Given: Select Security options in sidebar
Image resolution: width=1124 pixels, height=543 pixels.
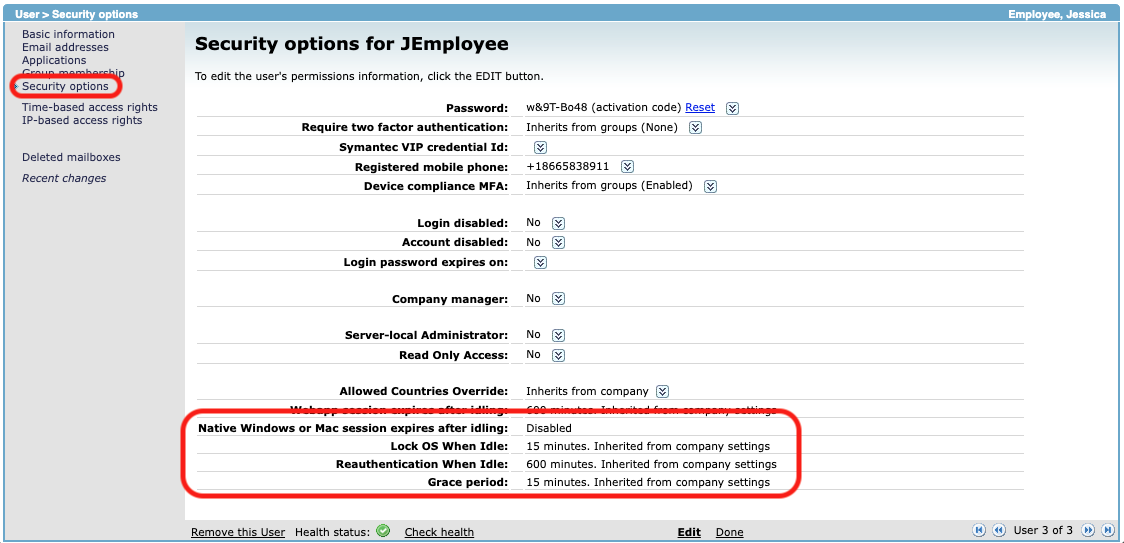Looking at the screenshot, I should click(65, 86).
